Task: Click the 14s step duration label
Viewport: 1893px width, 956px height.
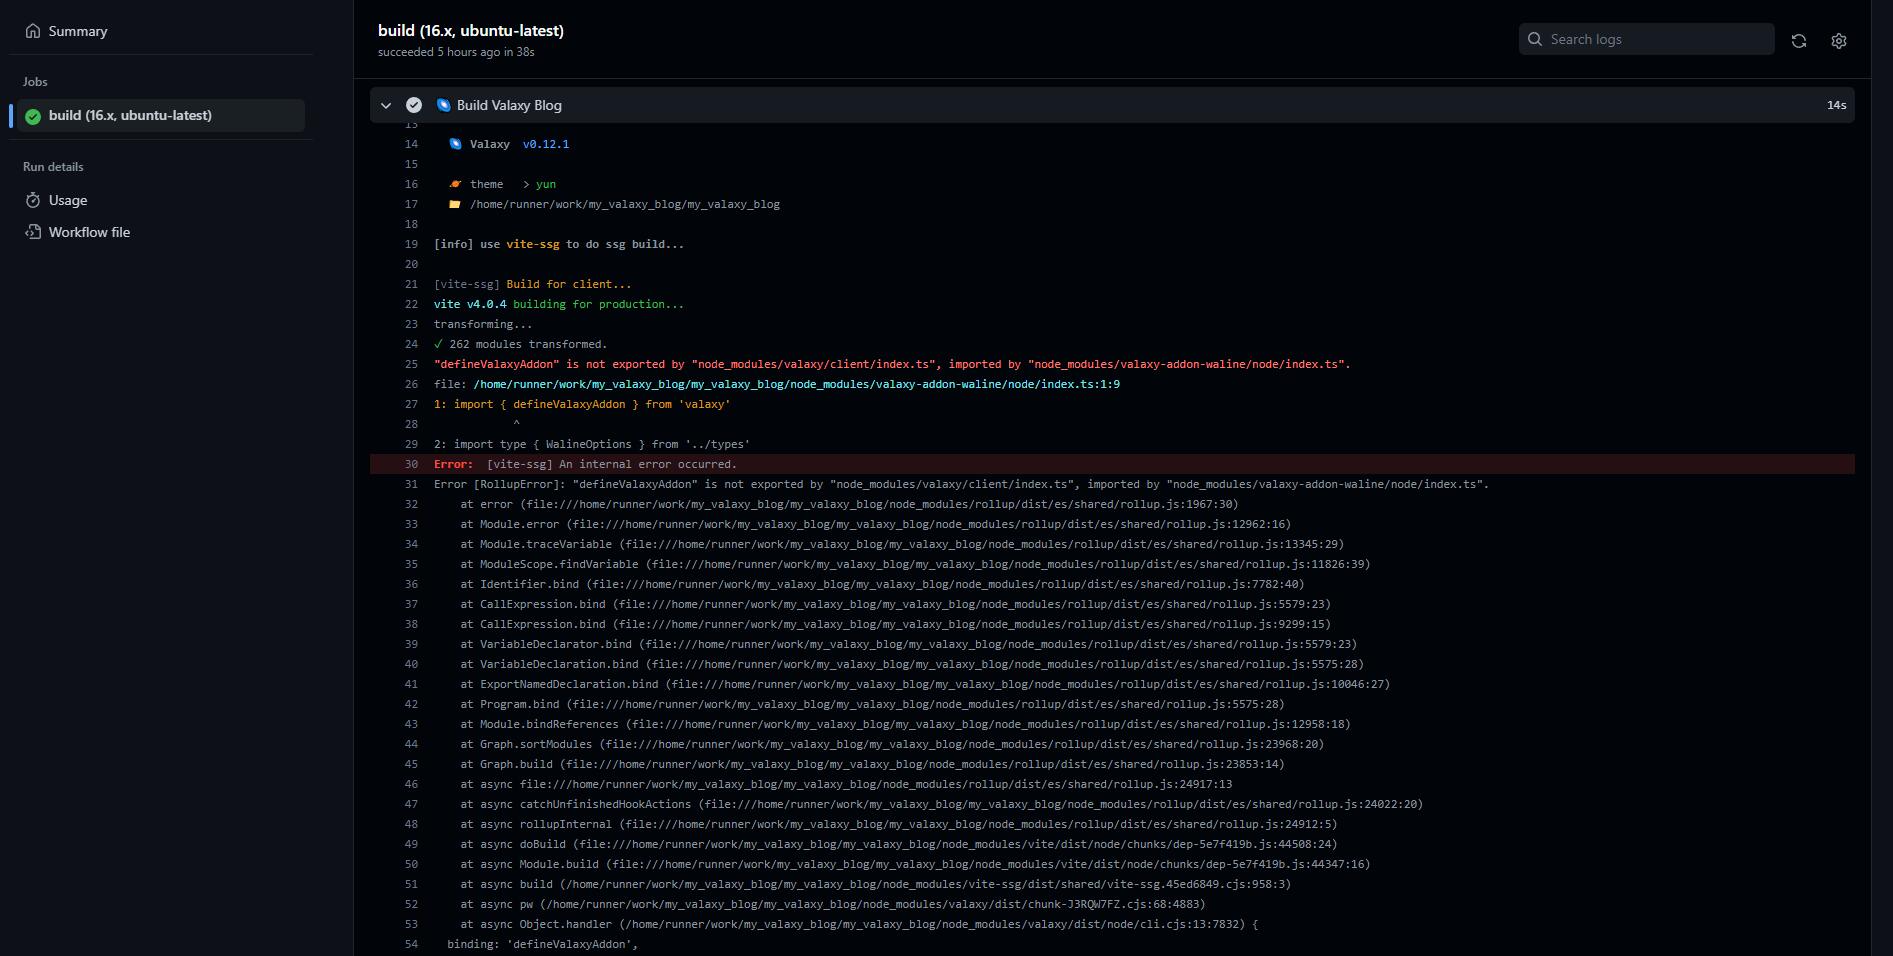Action: click(x=1836, y=104)
